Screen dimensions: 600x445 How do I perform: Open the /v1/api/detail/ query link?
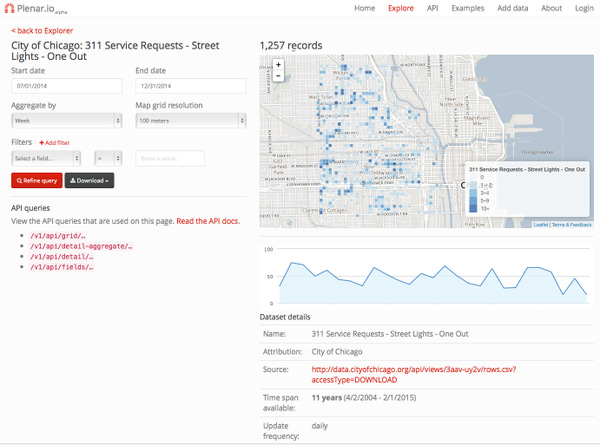(62, 256)
